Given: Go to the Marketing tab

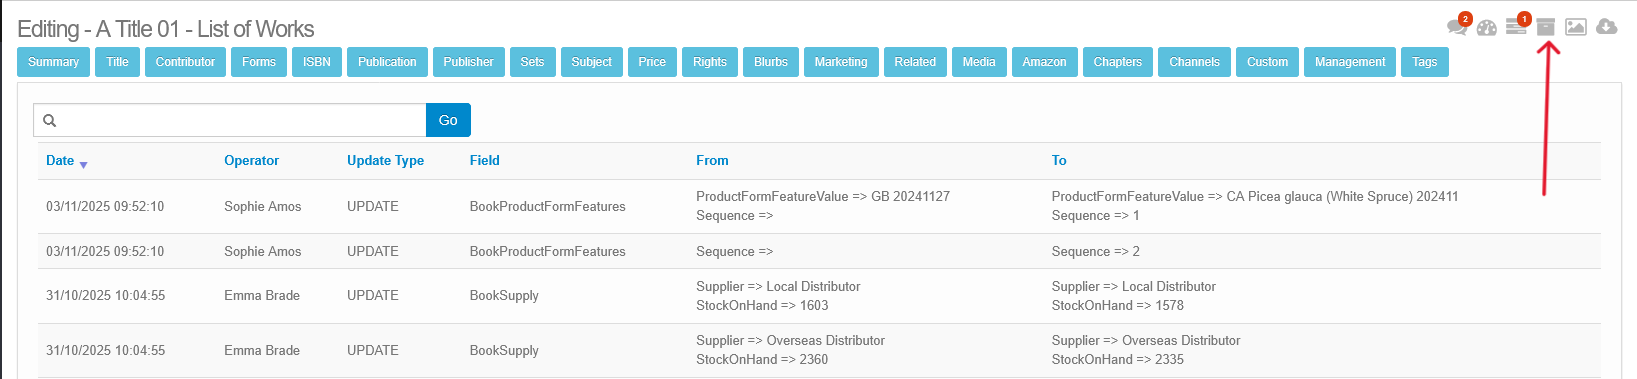Looking at the screenshot, I should (841, 62).
